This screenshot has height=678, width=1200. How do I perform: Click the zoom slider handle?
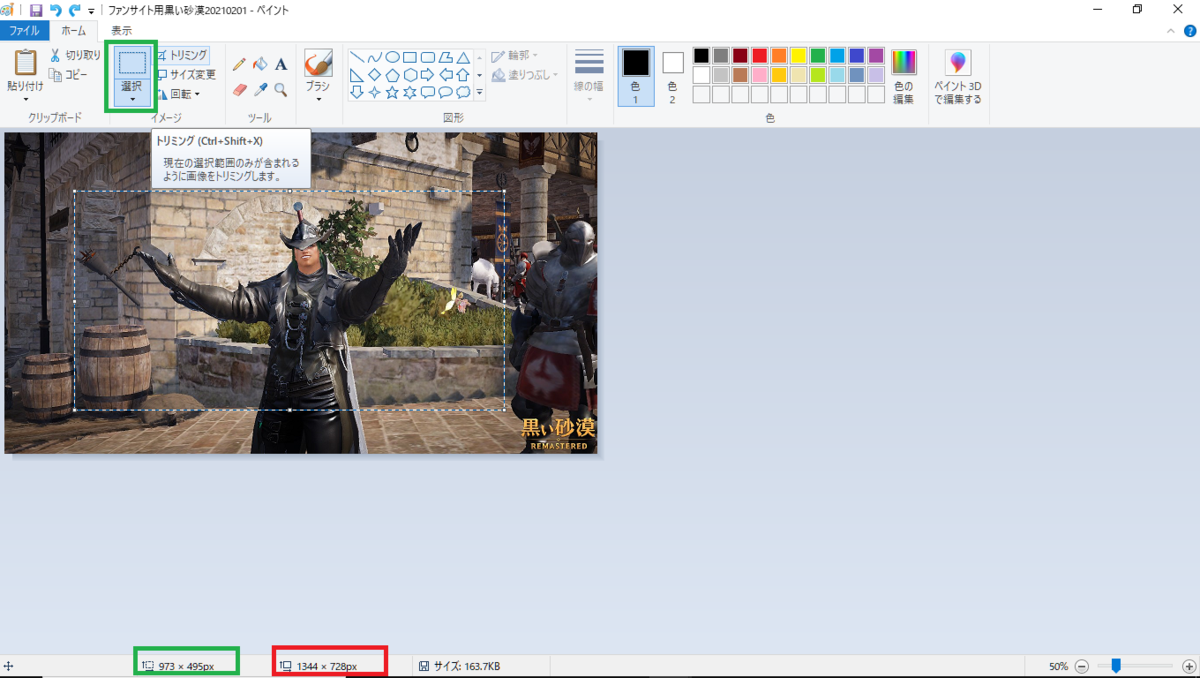(x=1116, y=665)
